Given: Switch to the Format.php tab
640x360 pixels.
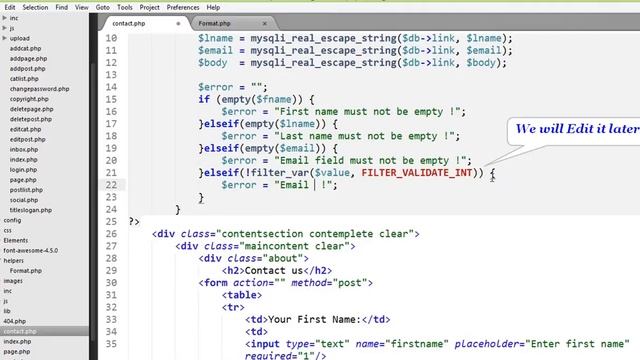Looking at the screenshot, I should [214, 23].
